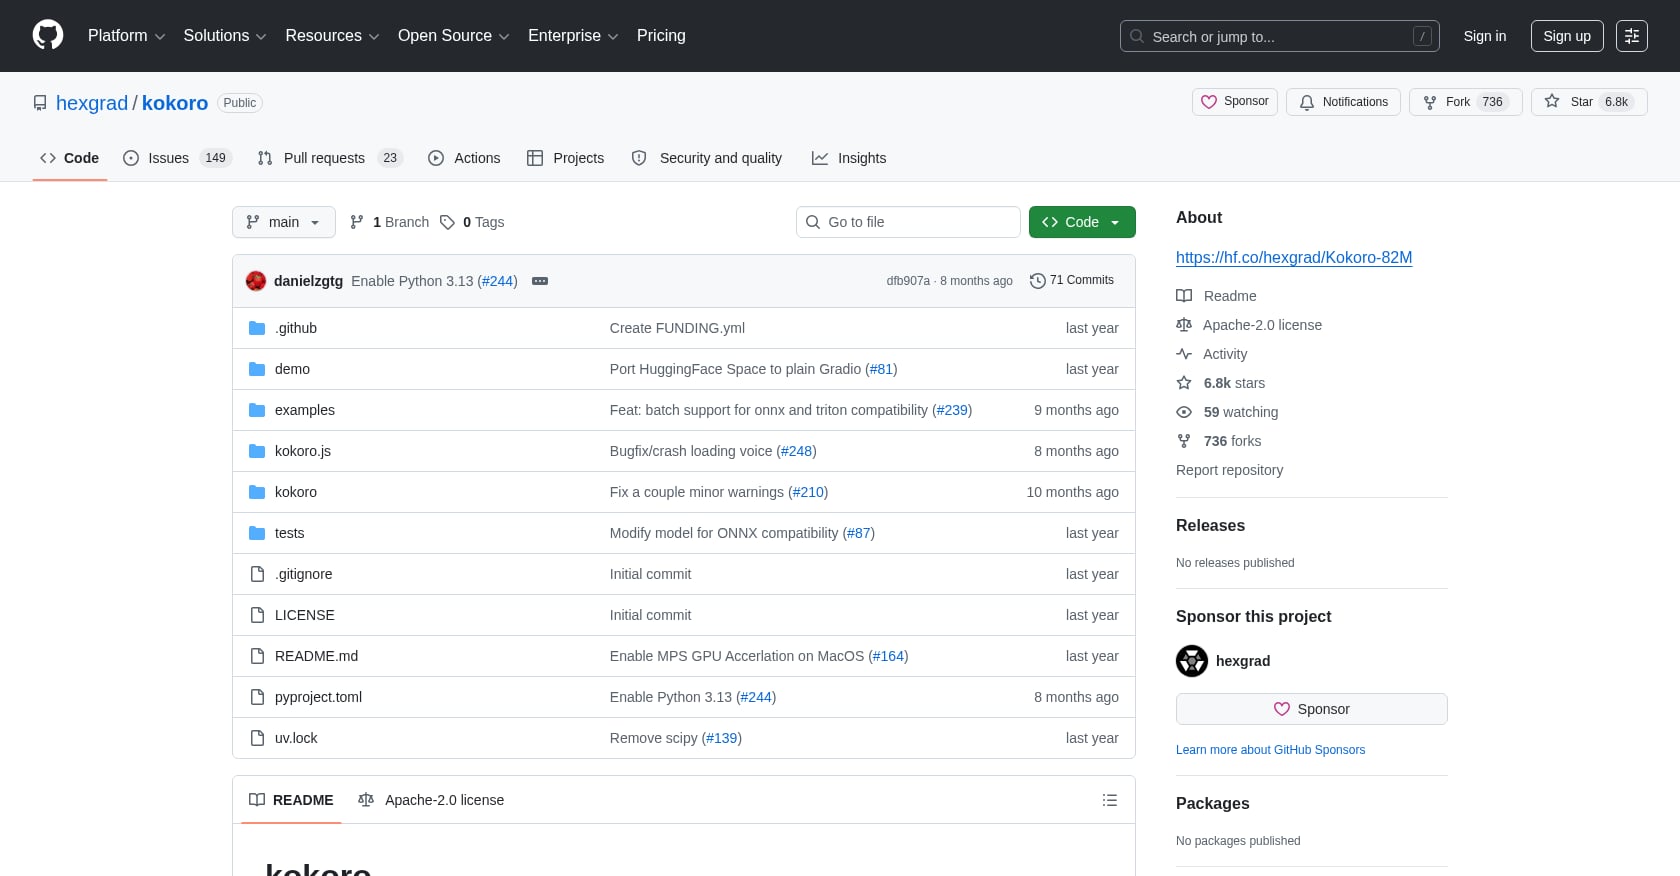Click the Apache-2.0 license scale icon in About
Viewport: 1680px width, 876px height.
point(1184,325)
